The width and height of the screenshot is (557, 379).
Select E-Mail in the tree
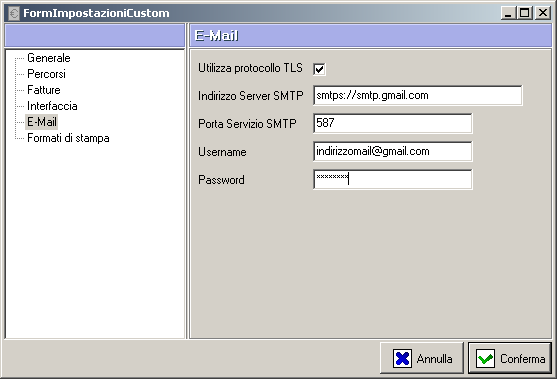click(x=42, y=122)
